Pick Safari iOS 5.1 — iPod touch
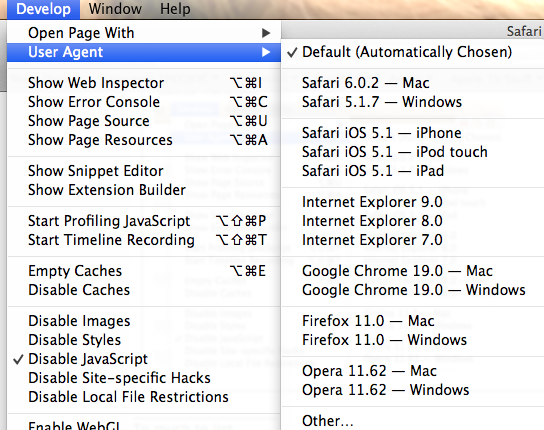Image resolution: width=544 pixels, height=430 pixels. click(x=413, y=152)
